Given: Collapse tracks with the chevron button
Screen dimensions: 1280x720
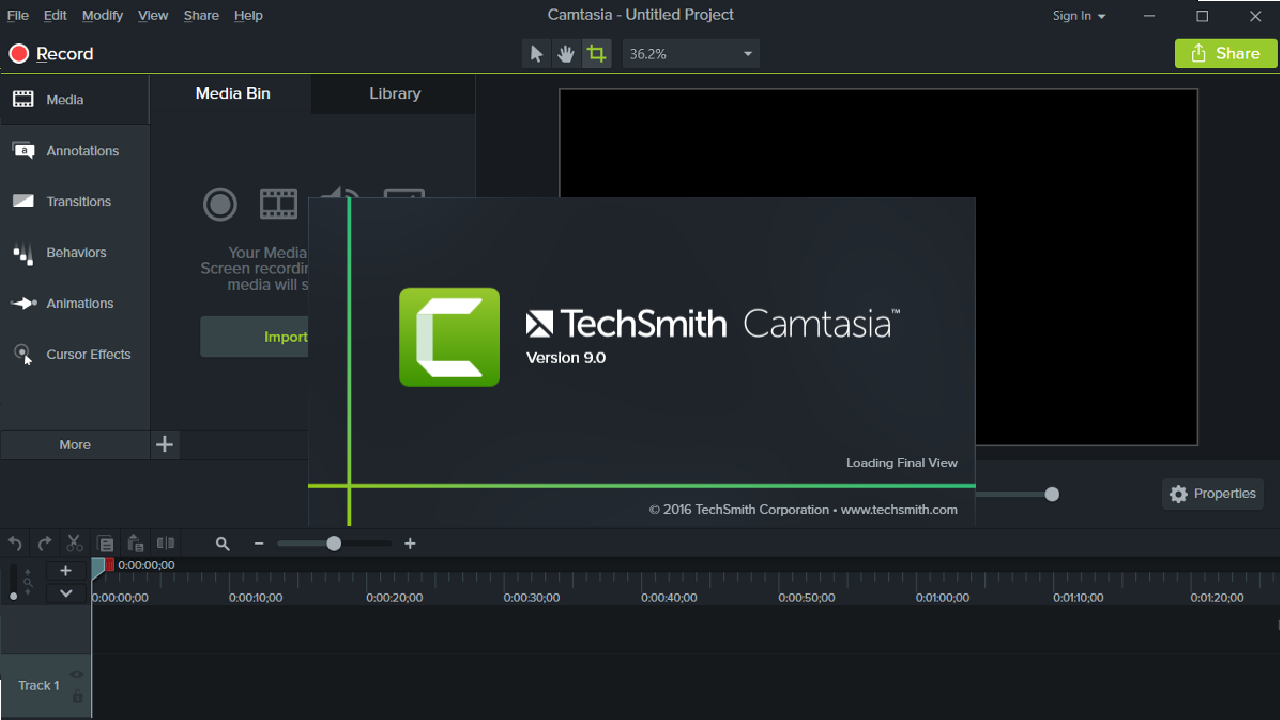Looking at the screenshot, I should [x=66, y=593].
